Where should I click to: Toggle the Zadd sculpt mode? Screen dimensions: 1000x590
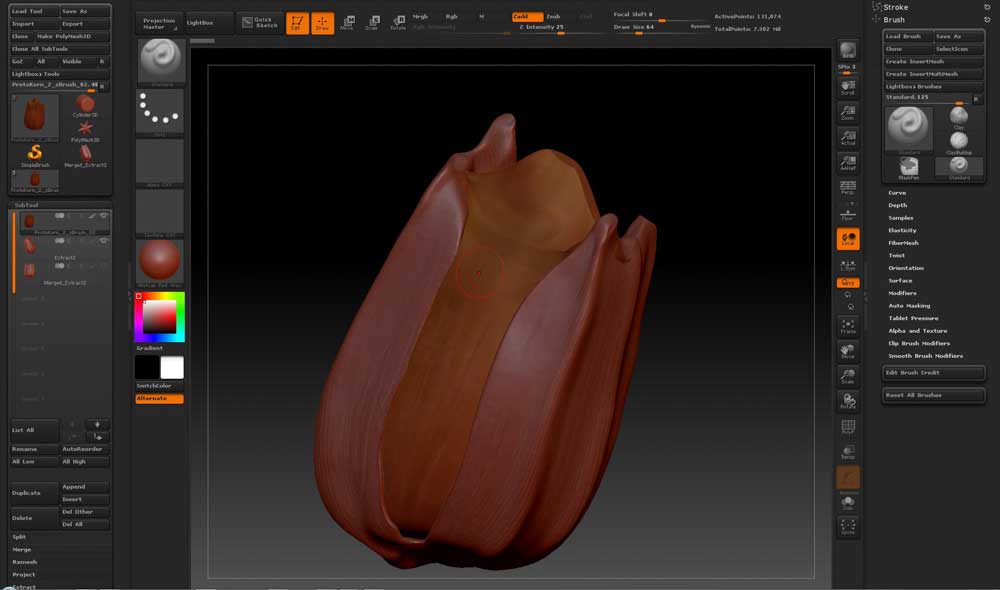(x=522, y=17)
